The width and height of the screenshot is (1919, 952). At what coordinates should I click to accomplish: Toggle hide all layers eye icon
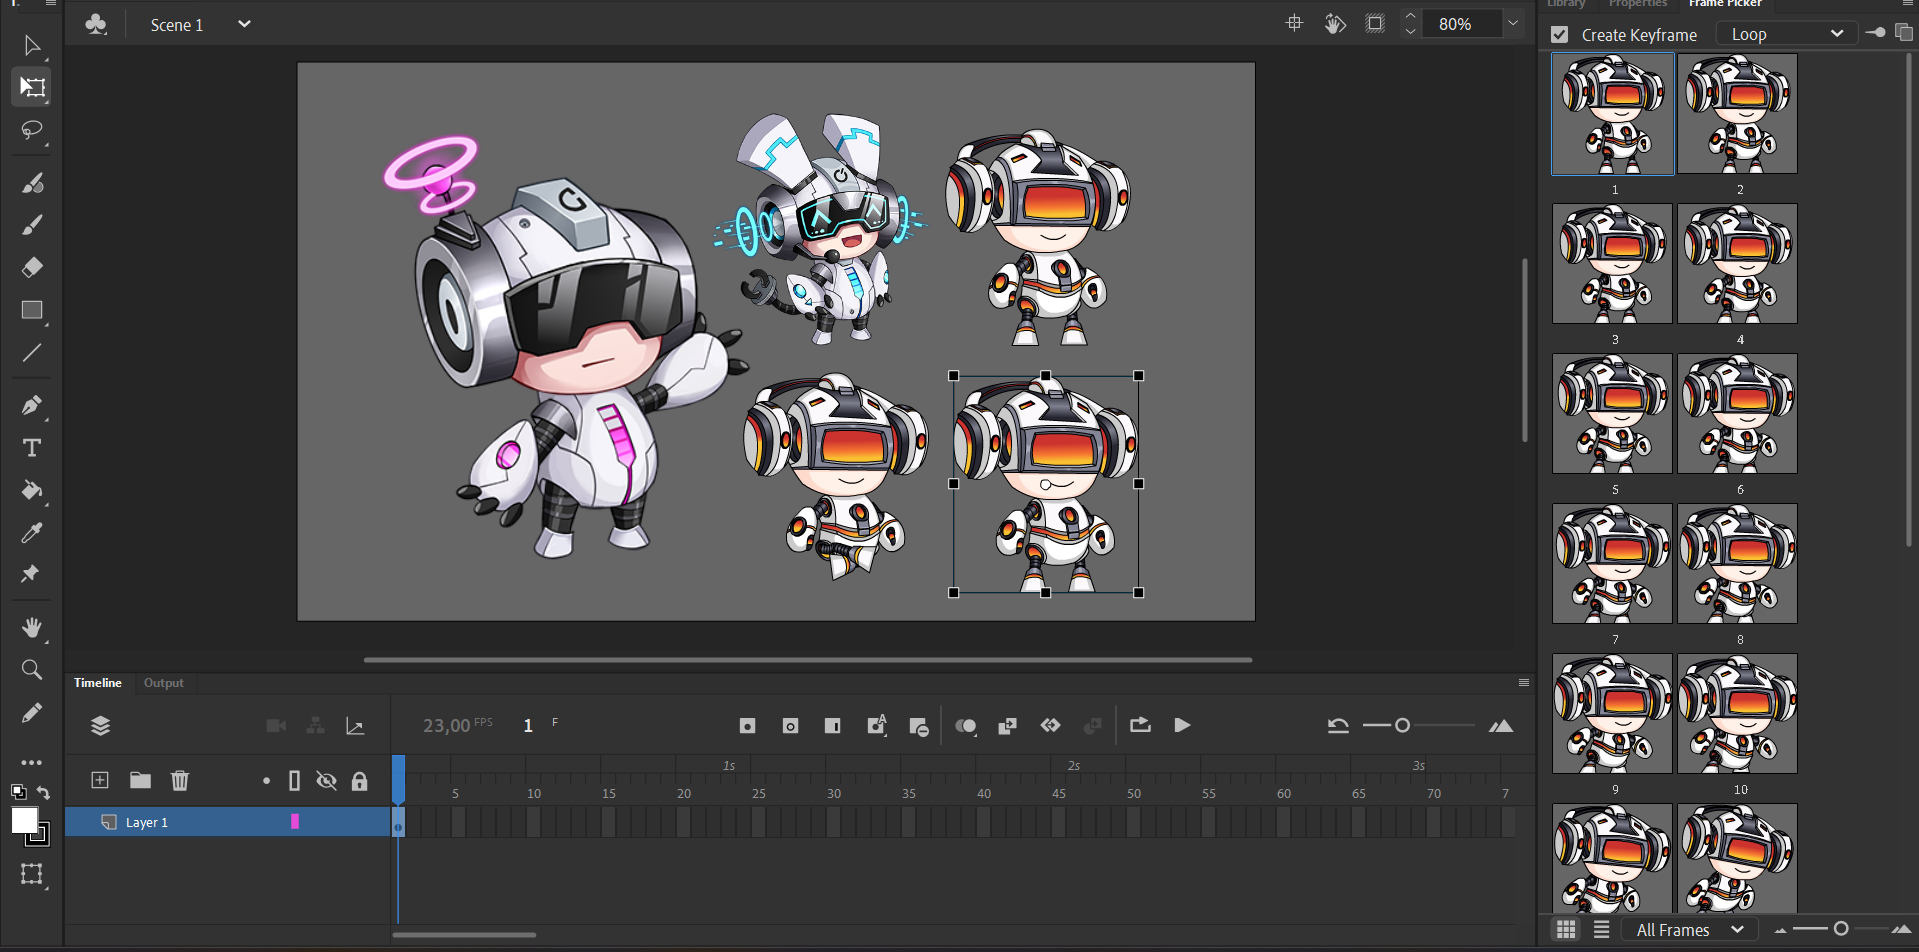click(326, 781)
